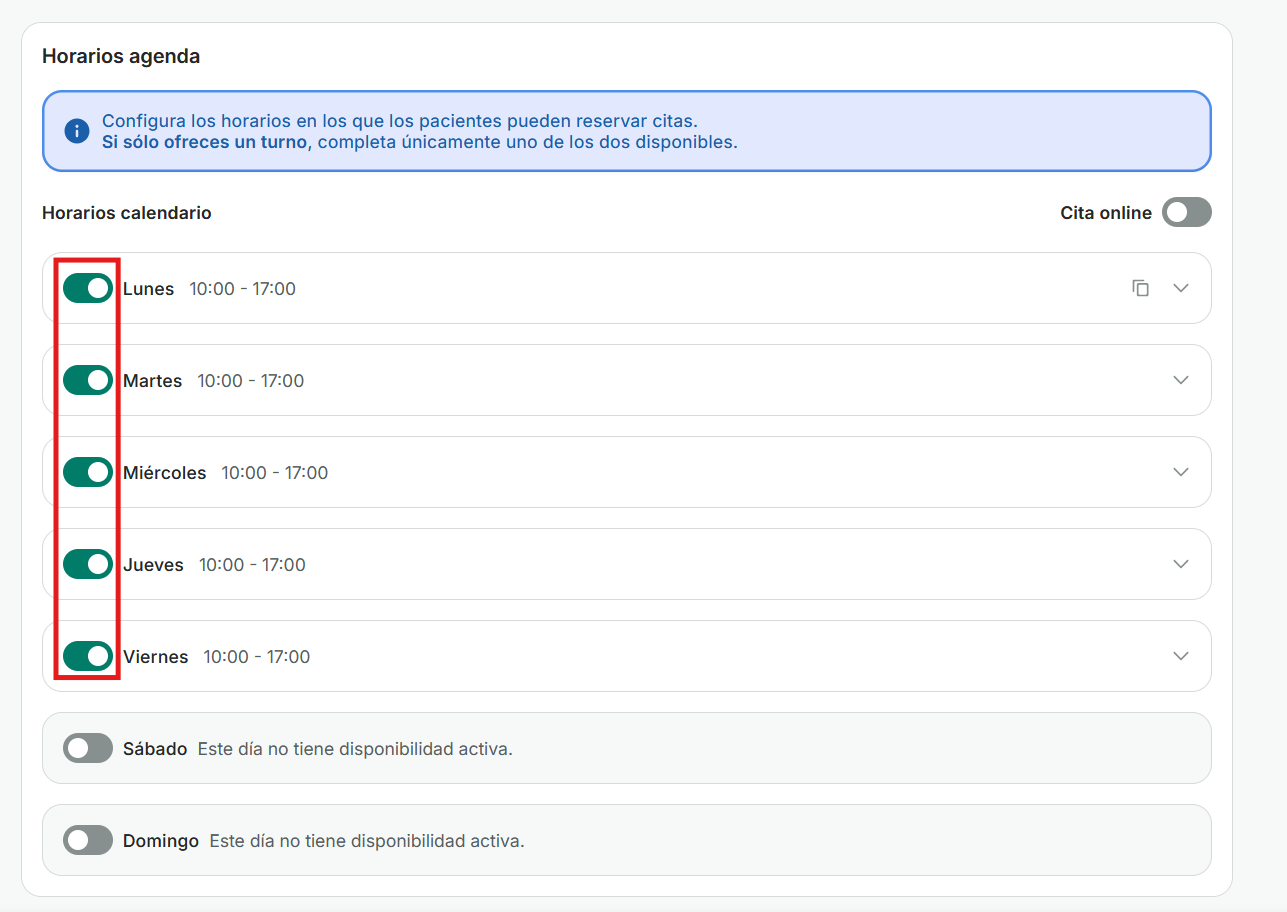
Task: Switch off Miércoles availability
Action: (88, 472)
